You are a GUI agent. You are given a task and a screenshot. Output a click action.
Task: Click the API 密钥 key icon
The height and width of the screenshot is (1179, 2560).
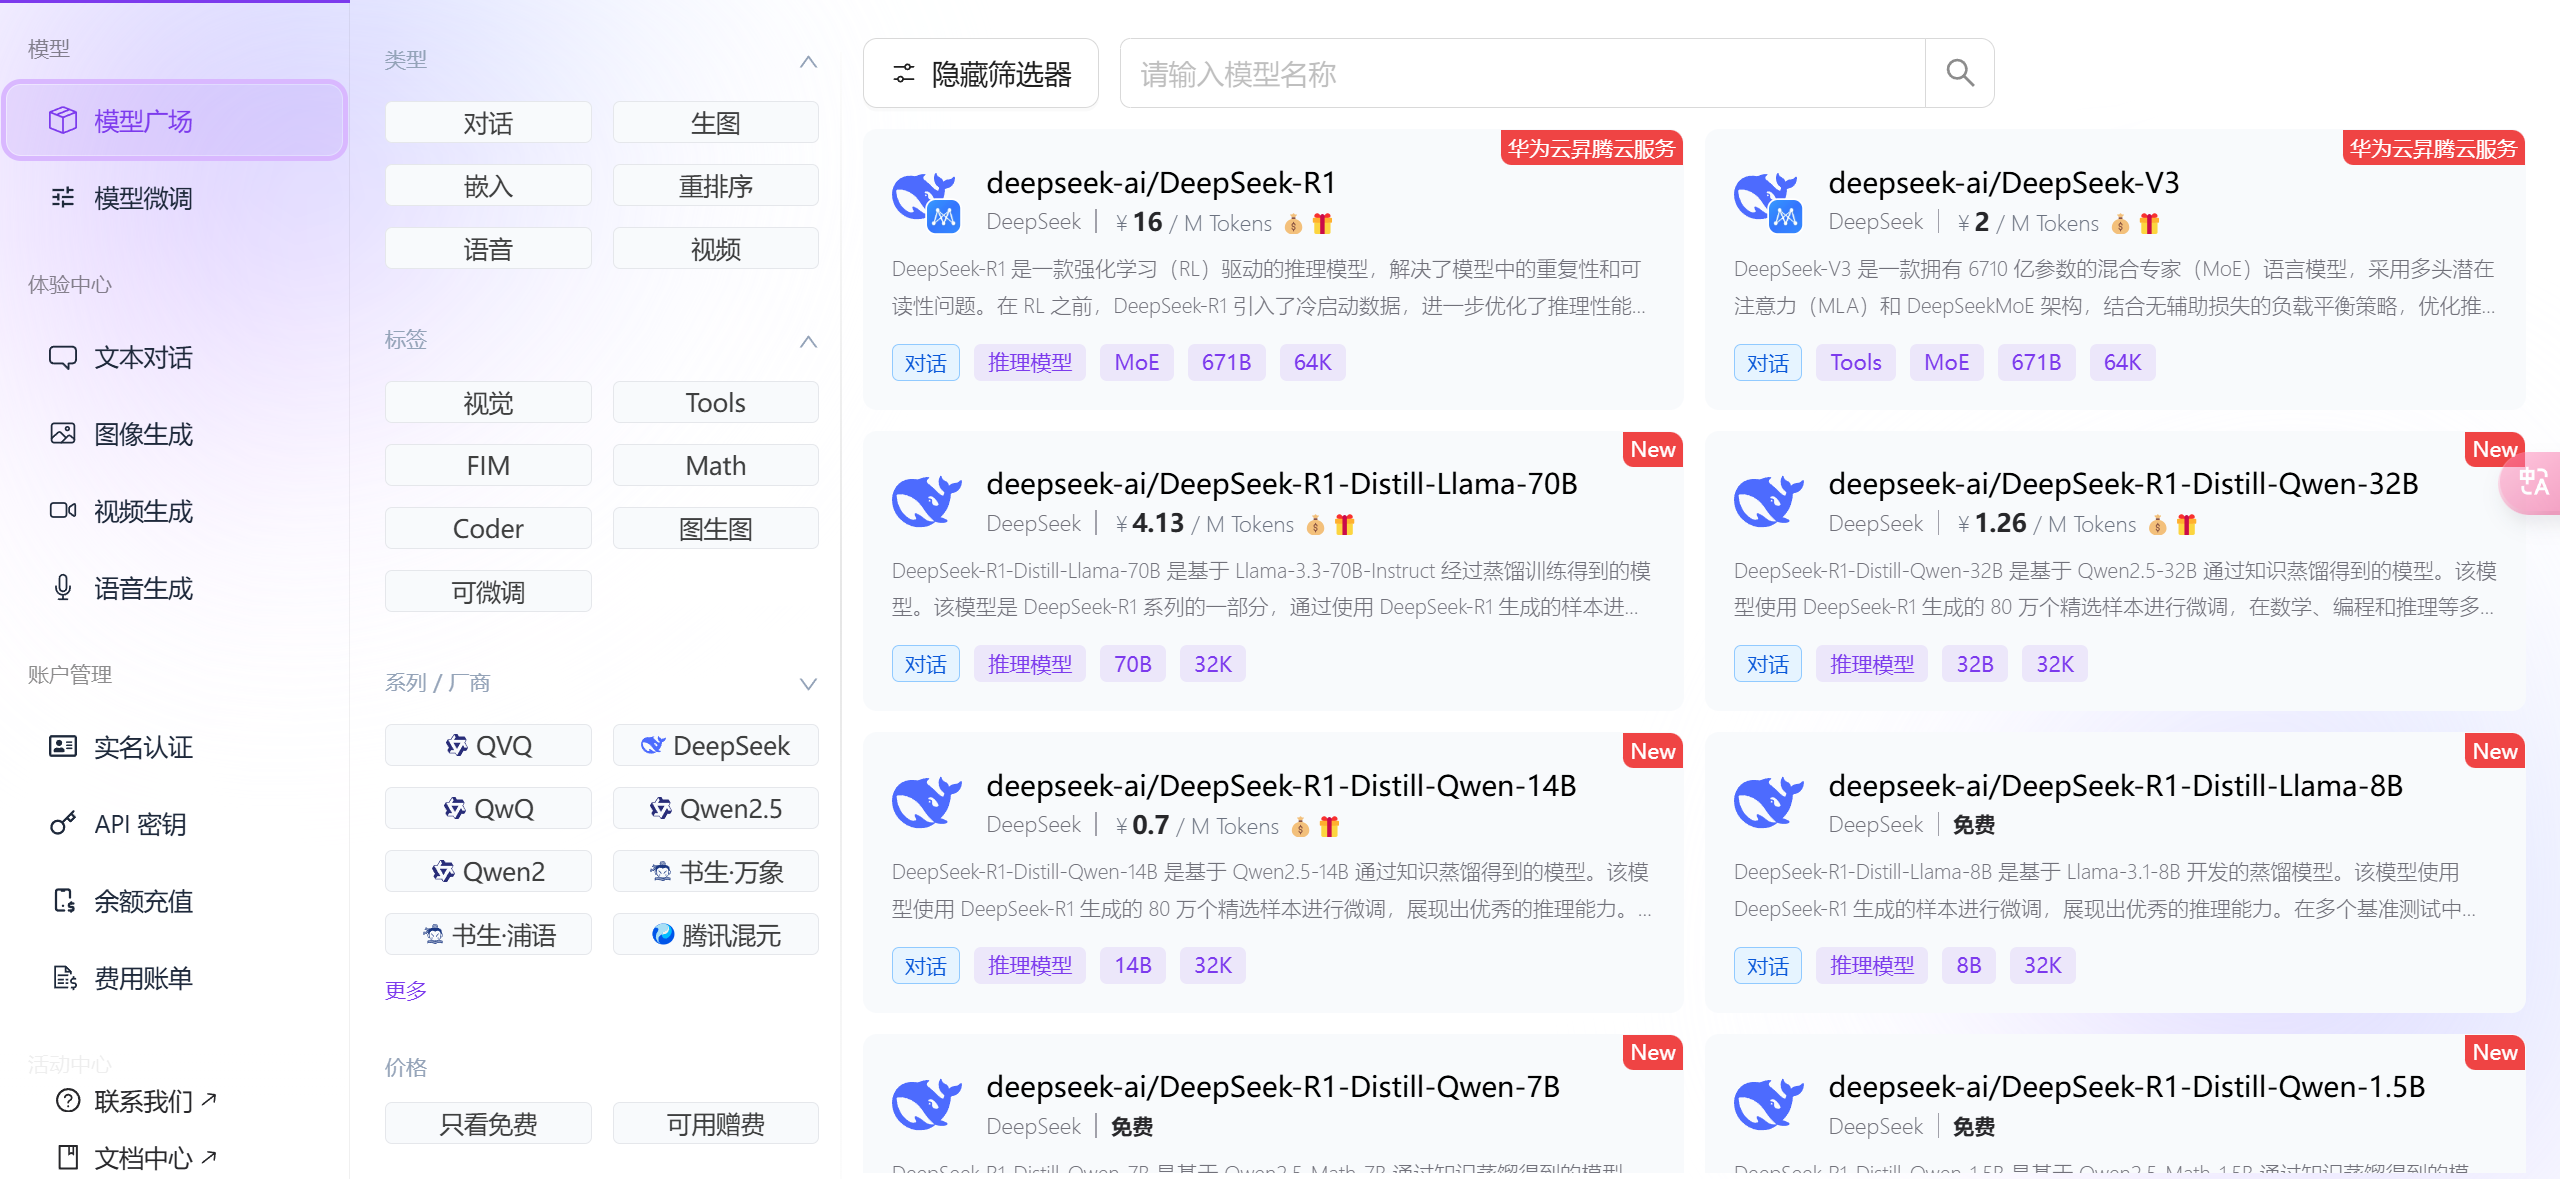[63, 824]
